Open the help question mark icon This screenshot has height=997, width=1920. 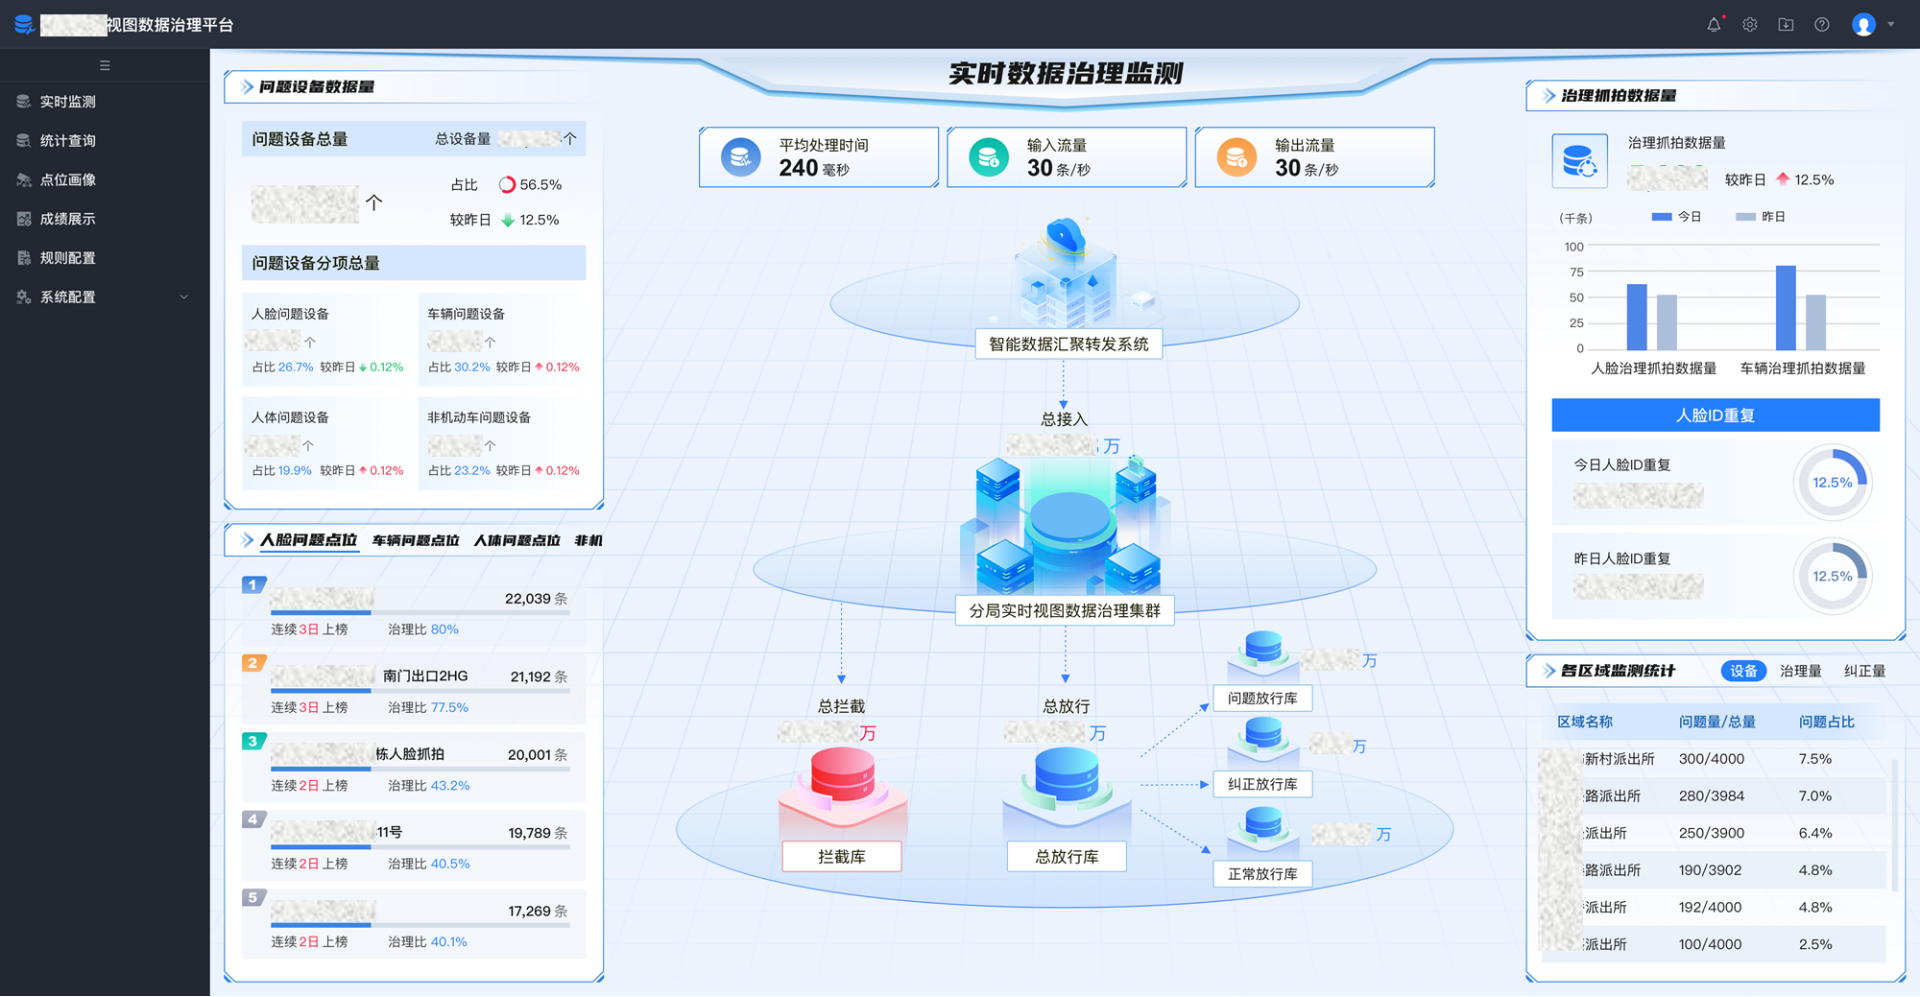1822,25
